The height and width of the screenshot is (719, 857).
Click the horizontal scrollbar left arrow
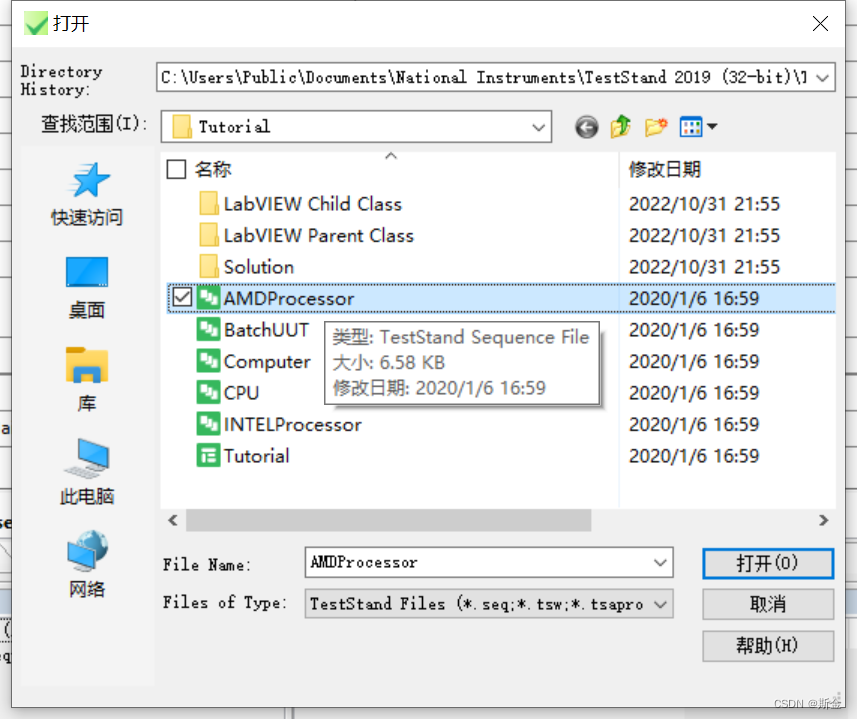[173, 520]
